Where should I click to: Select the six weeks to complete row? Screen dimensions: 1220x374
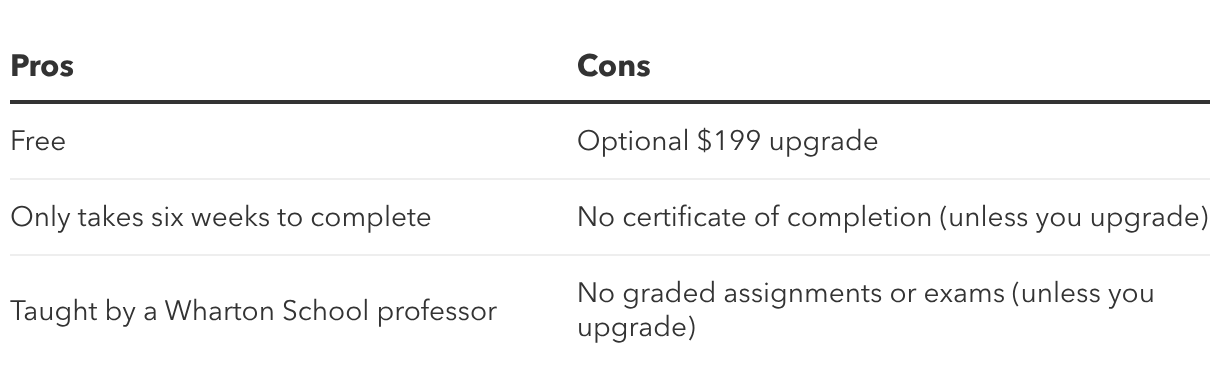610,217
